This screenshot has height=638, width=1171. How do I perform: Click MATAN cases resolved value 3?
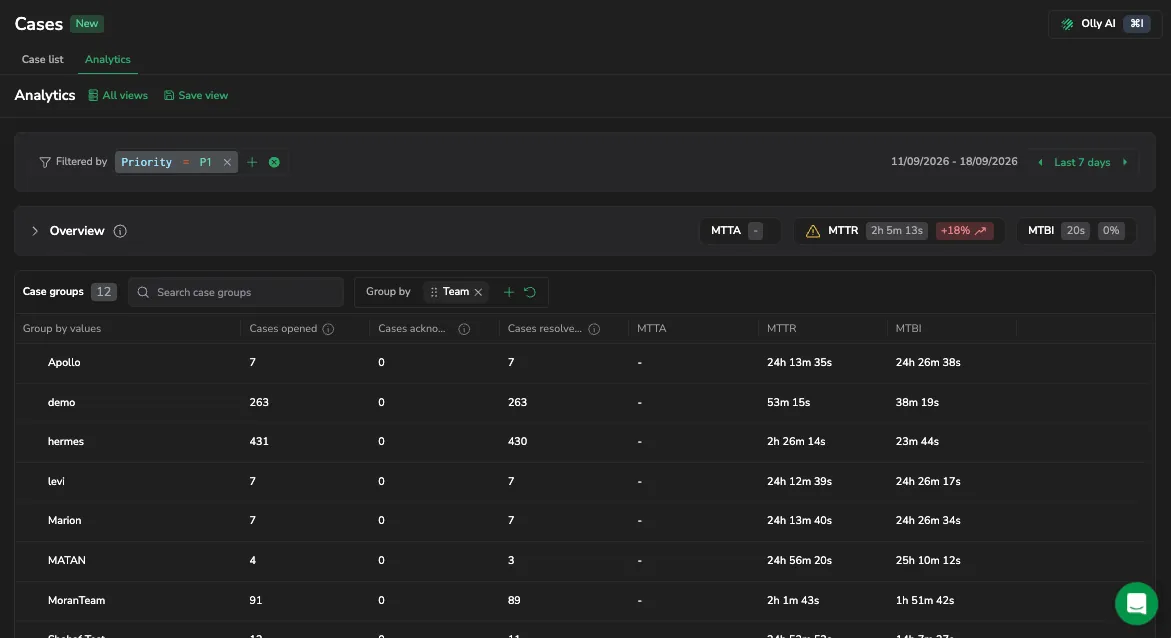511,560
